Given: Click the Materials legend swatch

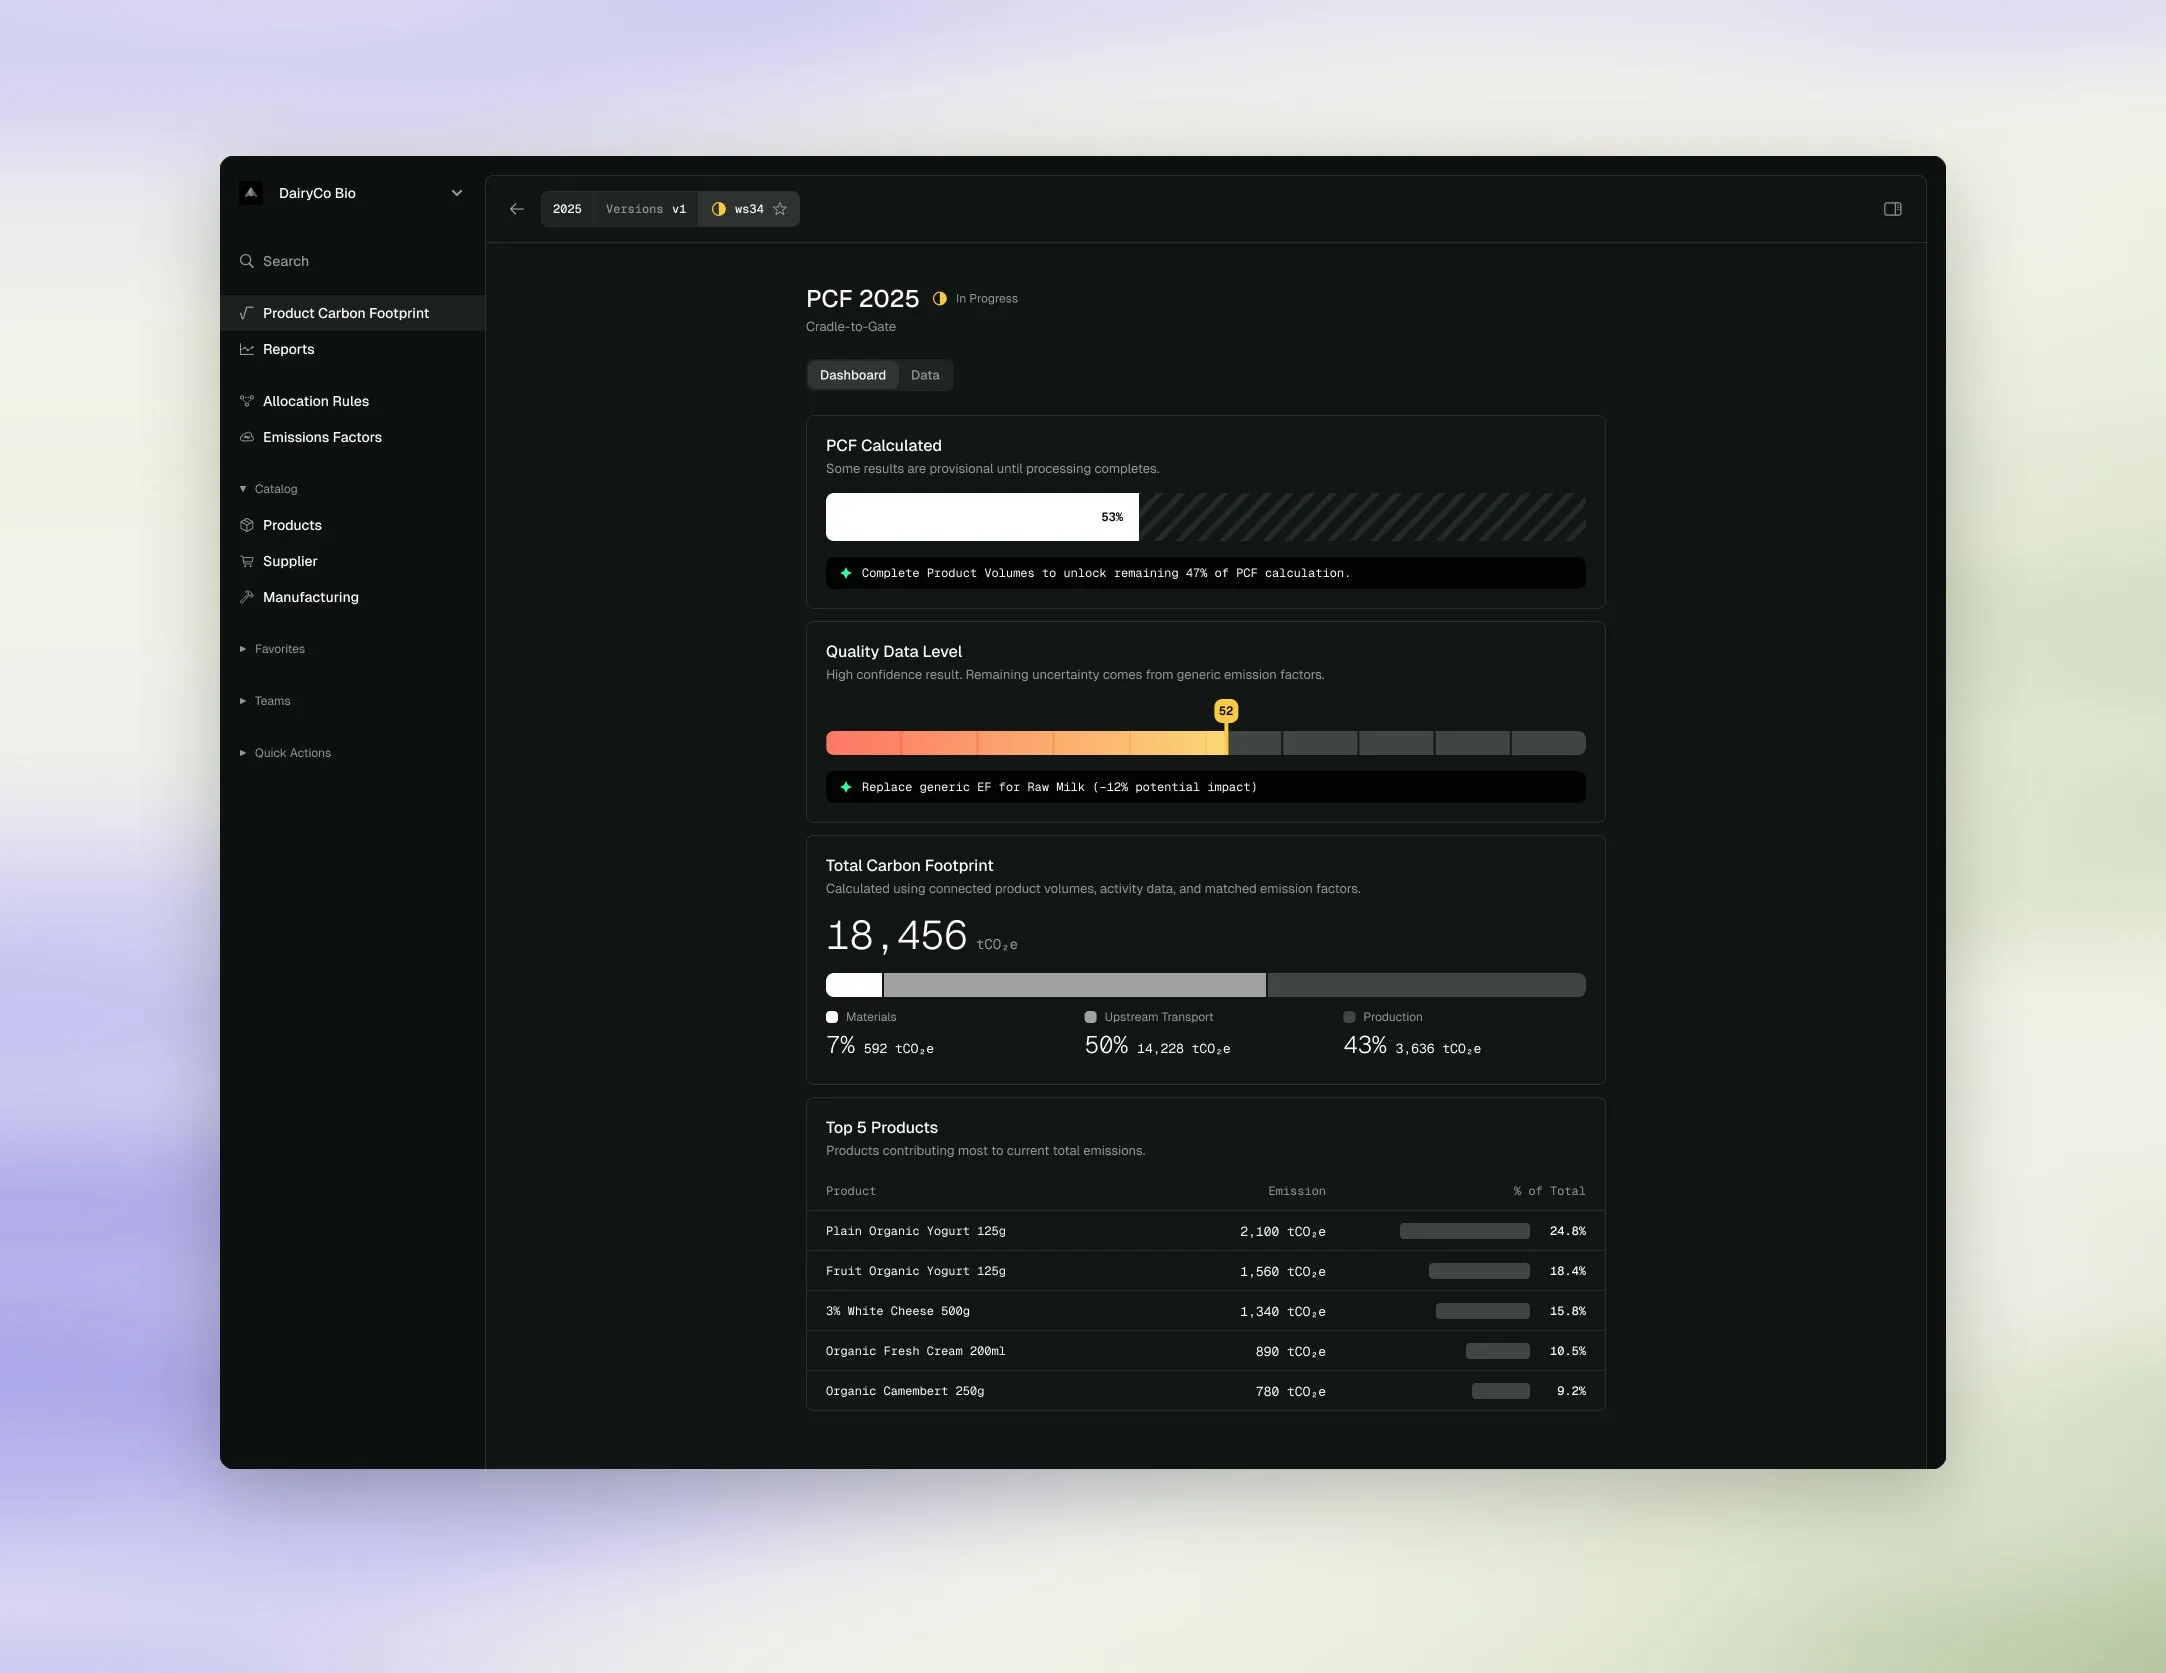Looking at the screenshot, I should (832, 1017).
